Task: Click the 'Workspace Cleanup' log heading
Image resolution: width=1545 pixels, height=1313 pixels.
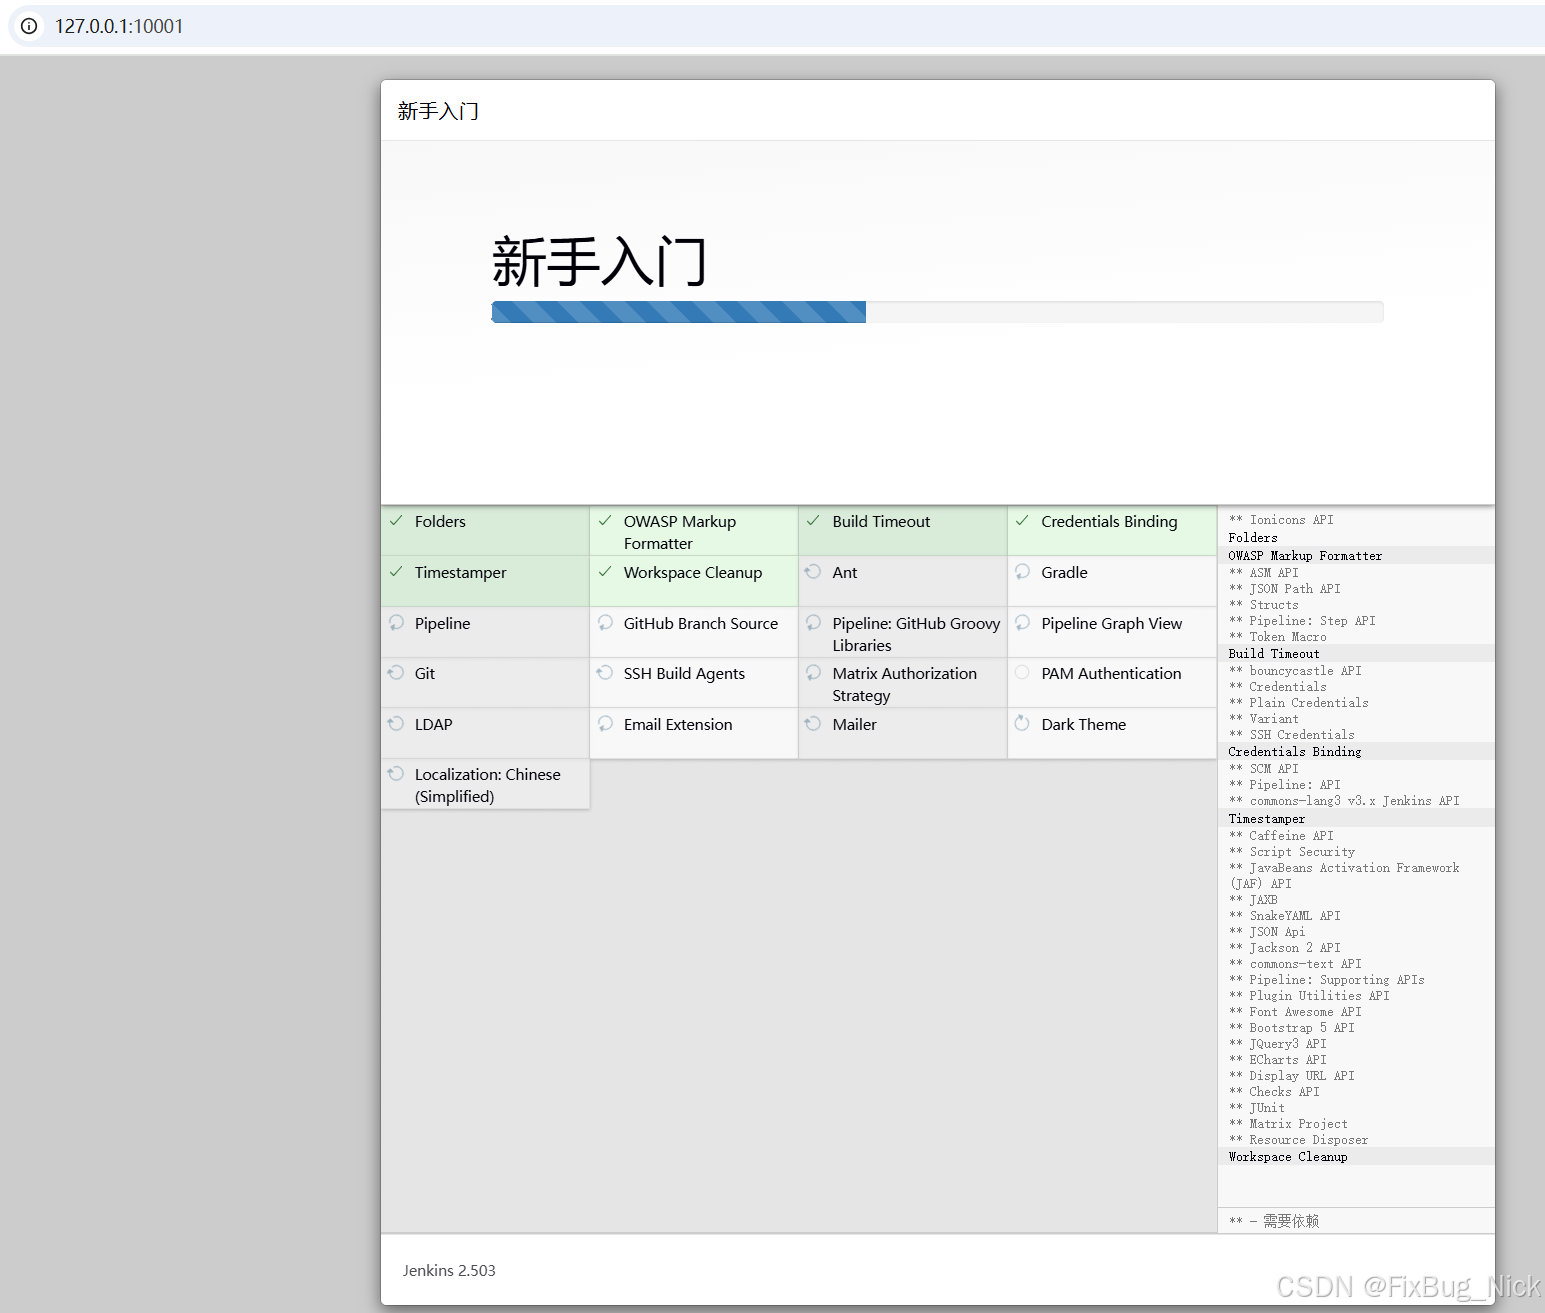Action: pos(1288,1157)
